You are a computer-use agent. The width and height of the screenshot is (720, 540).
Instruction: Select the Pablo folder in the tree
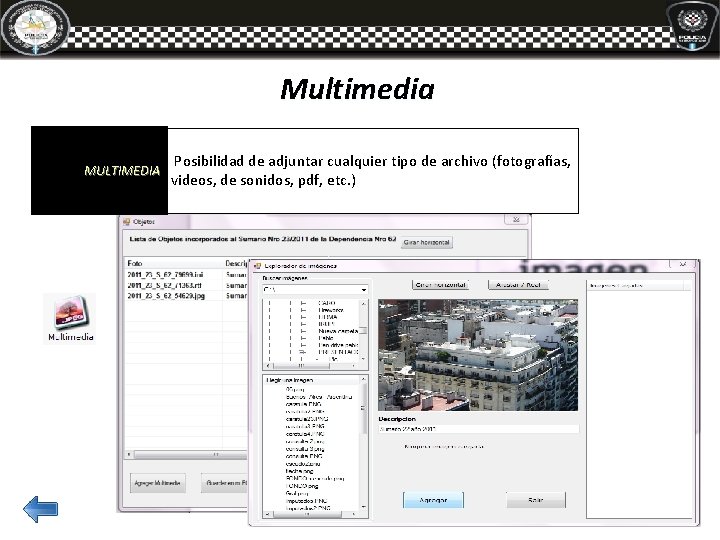(x=326, y=338)
